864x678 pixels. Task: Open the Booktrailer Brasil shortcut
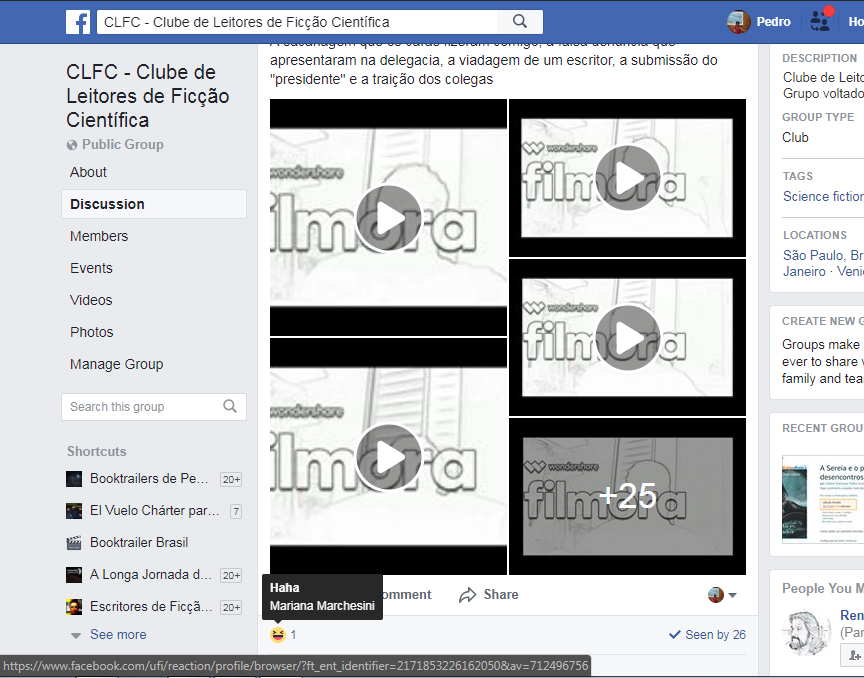(139, 542)
